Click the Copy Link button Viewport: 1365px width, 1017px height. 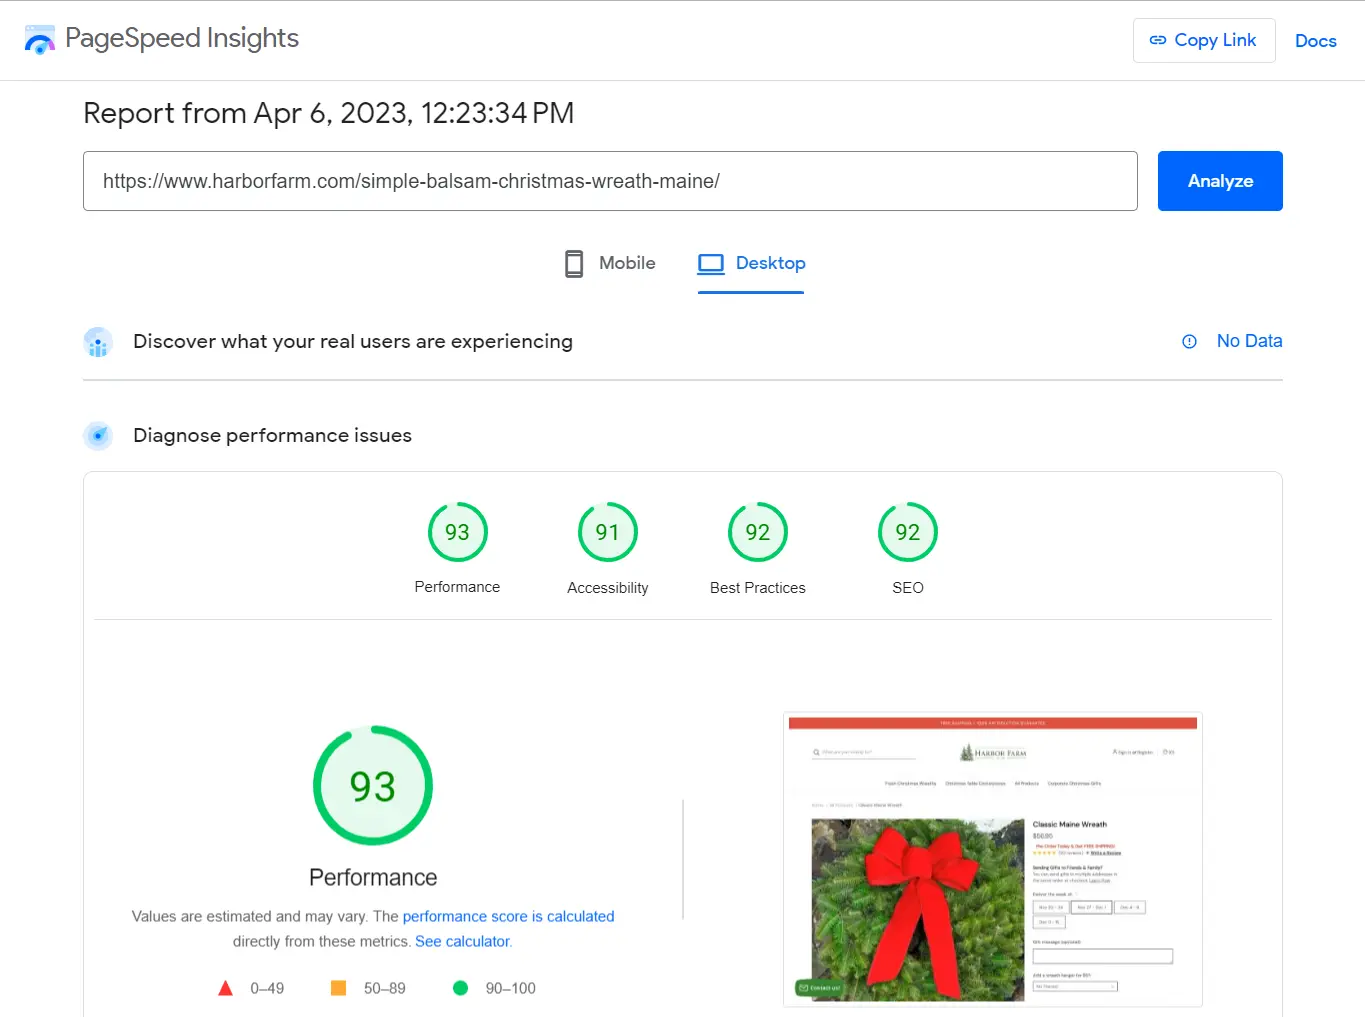coord(1204,40)
